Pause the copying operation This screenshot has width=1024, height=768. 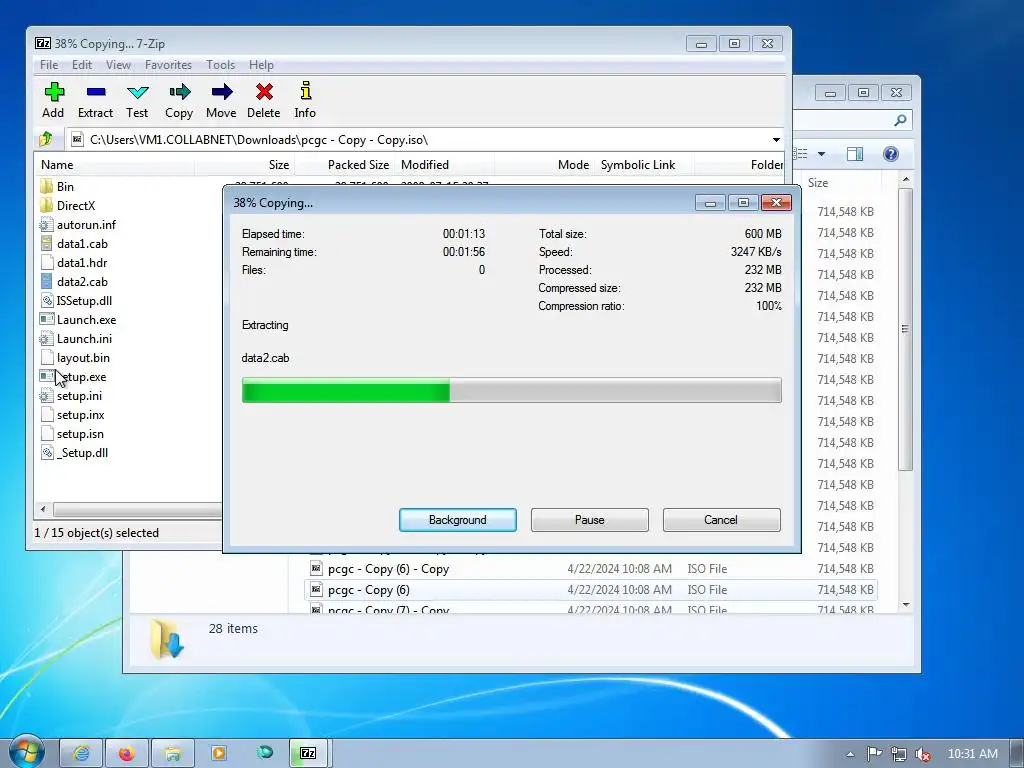[590, 520]
